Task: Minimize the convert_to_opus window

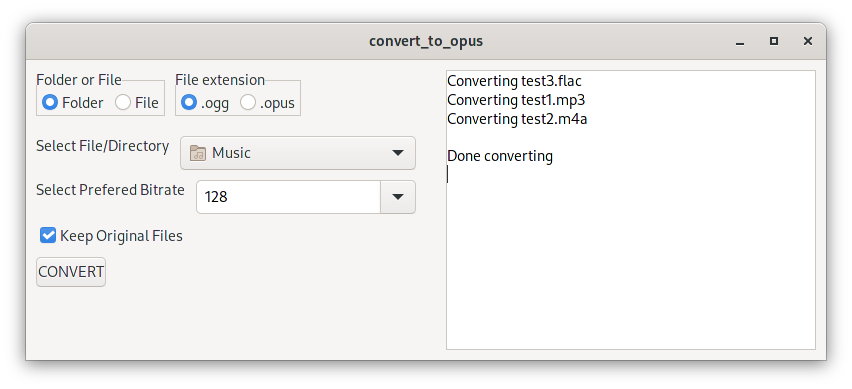Action: [740, 42]
